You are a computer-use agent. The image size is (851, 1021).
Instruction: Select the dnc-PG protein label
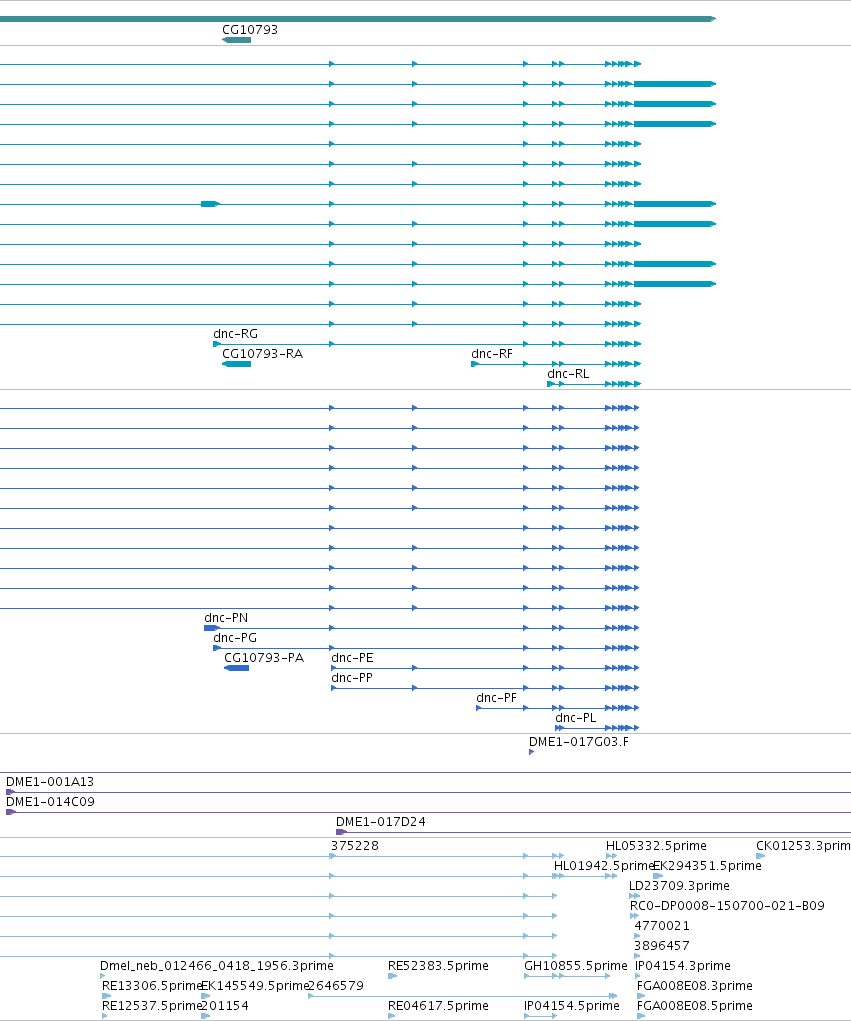point(235,637)
